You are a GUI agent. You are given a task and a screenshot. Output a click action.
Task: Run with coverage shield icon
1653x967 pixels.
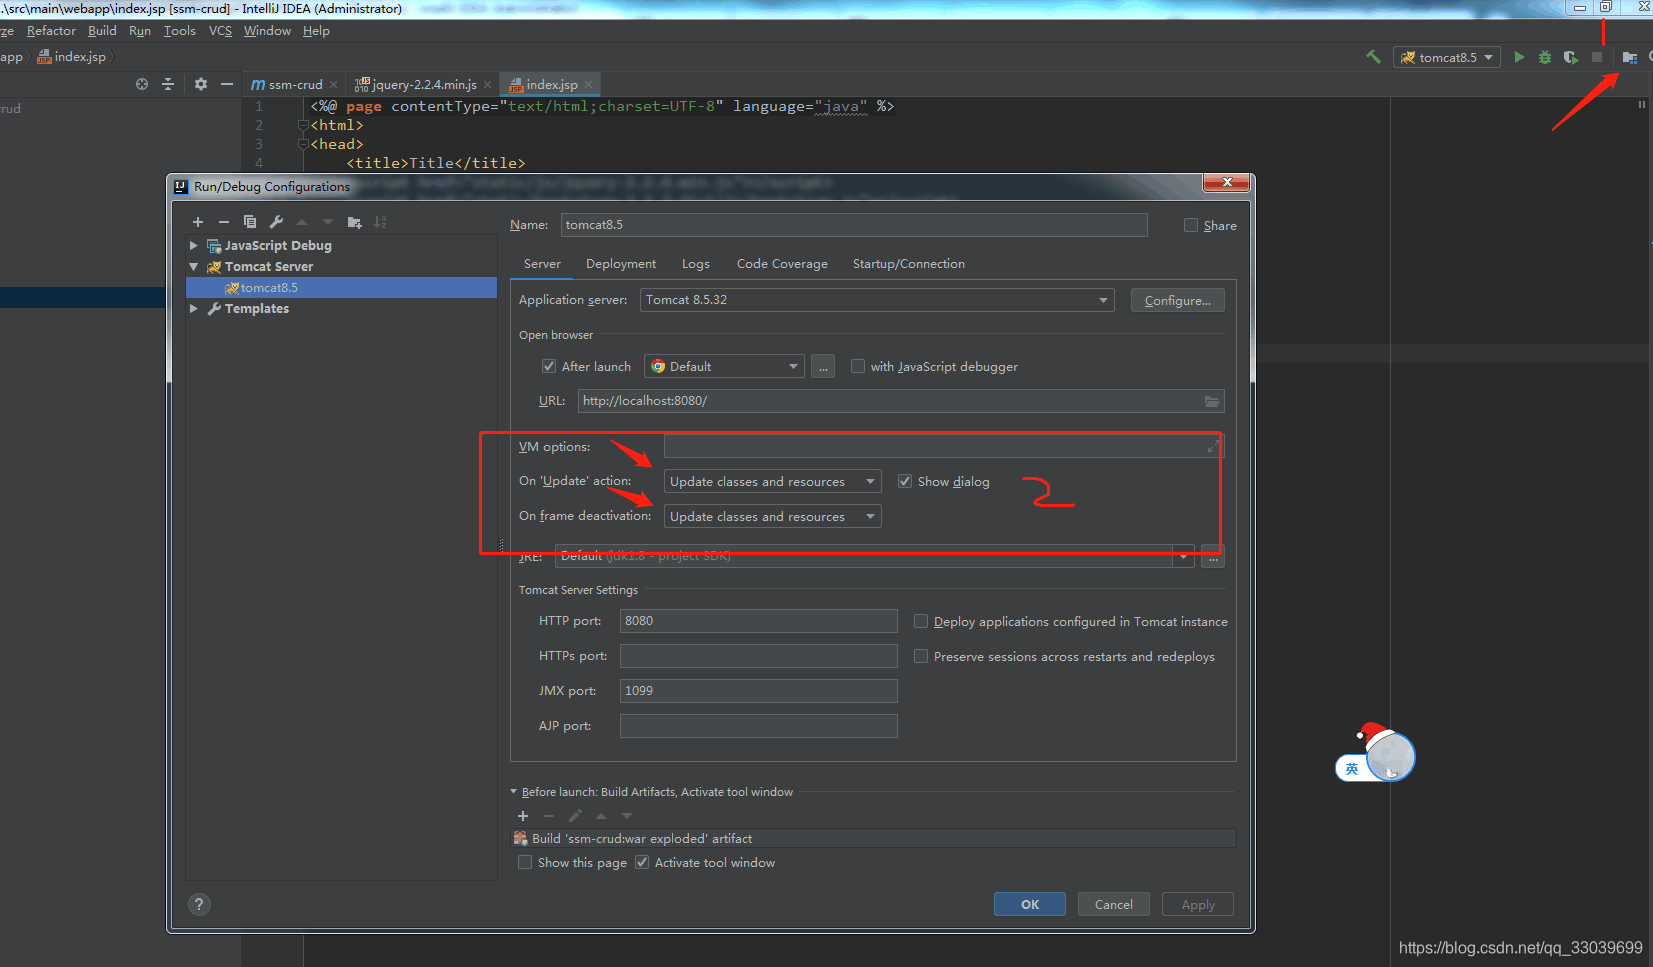[1571, 57]
